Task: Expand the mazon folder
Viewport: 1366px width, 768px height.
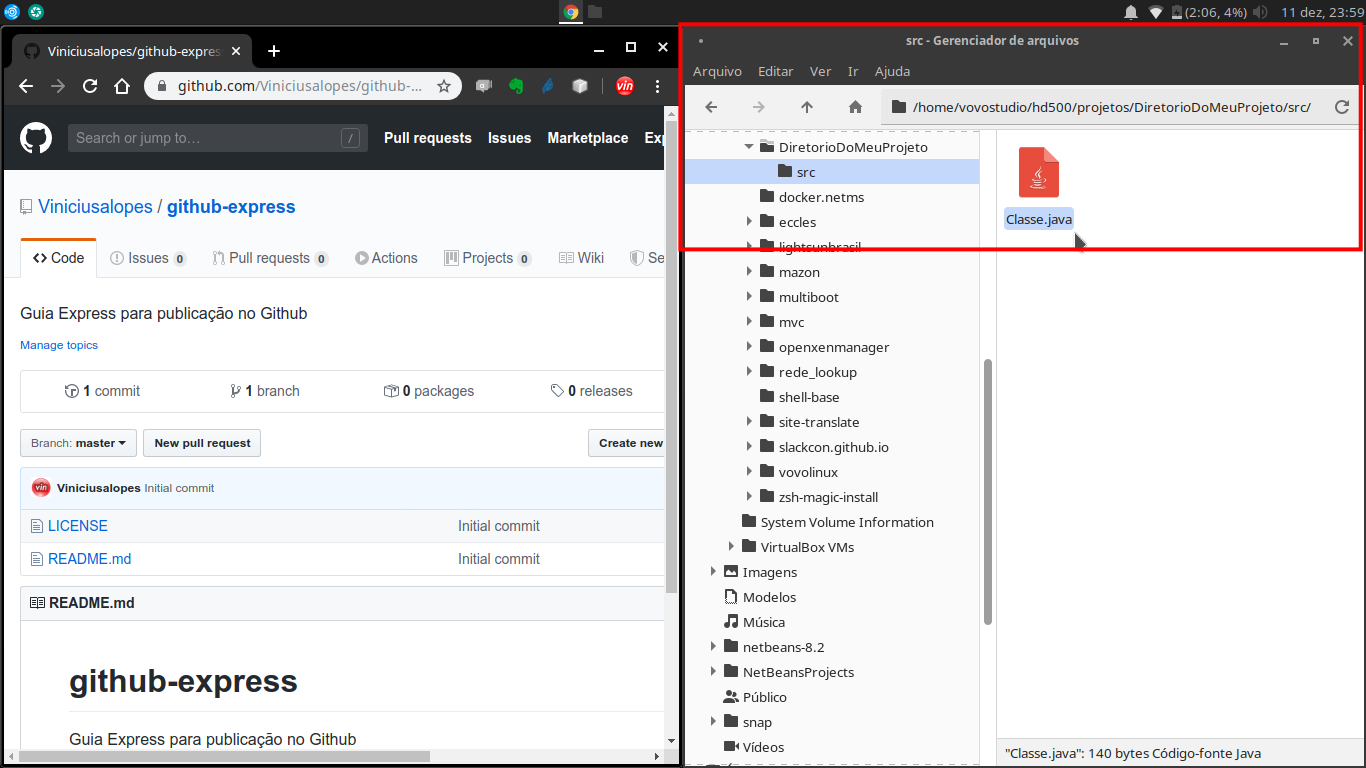Action: [x=749, y=272]
